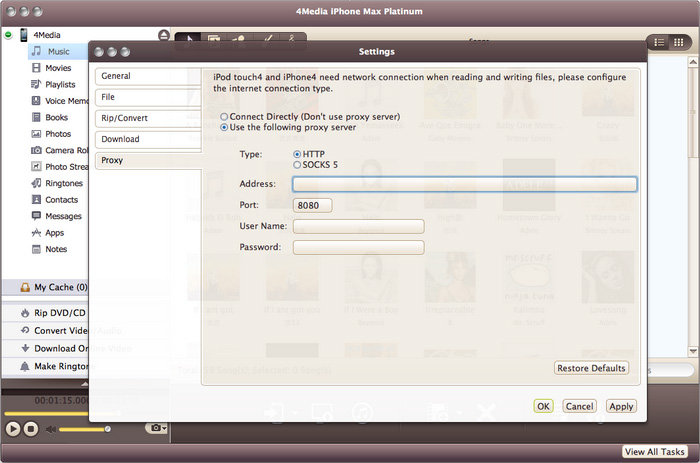The width and height of the screenshot is (700, 463).
Task: Open the Ringtones category
Action: (63, 183)
